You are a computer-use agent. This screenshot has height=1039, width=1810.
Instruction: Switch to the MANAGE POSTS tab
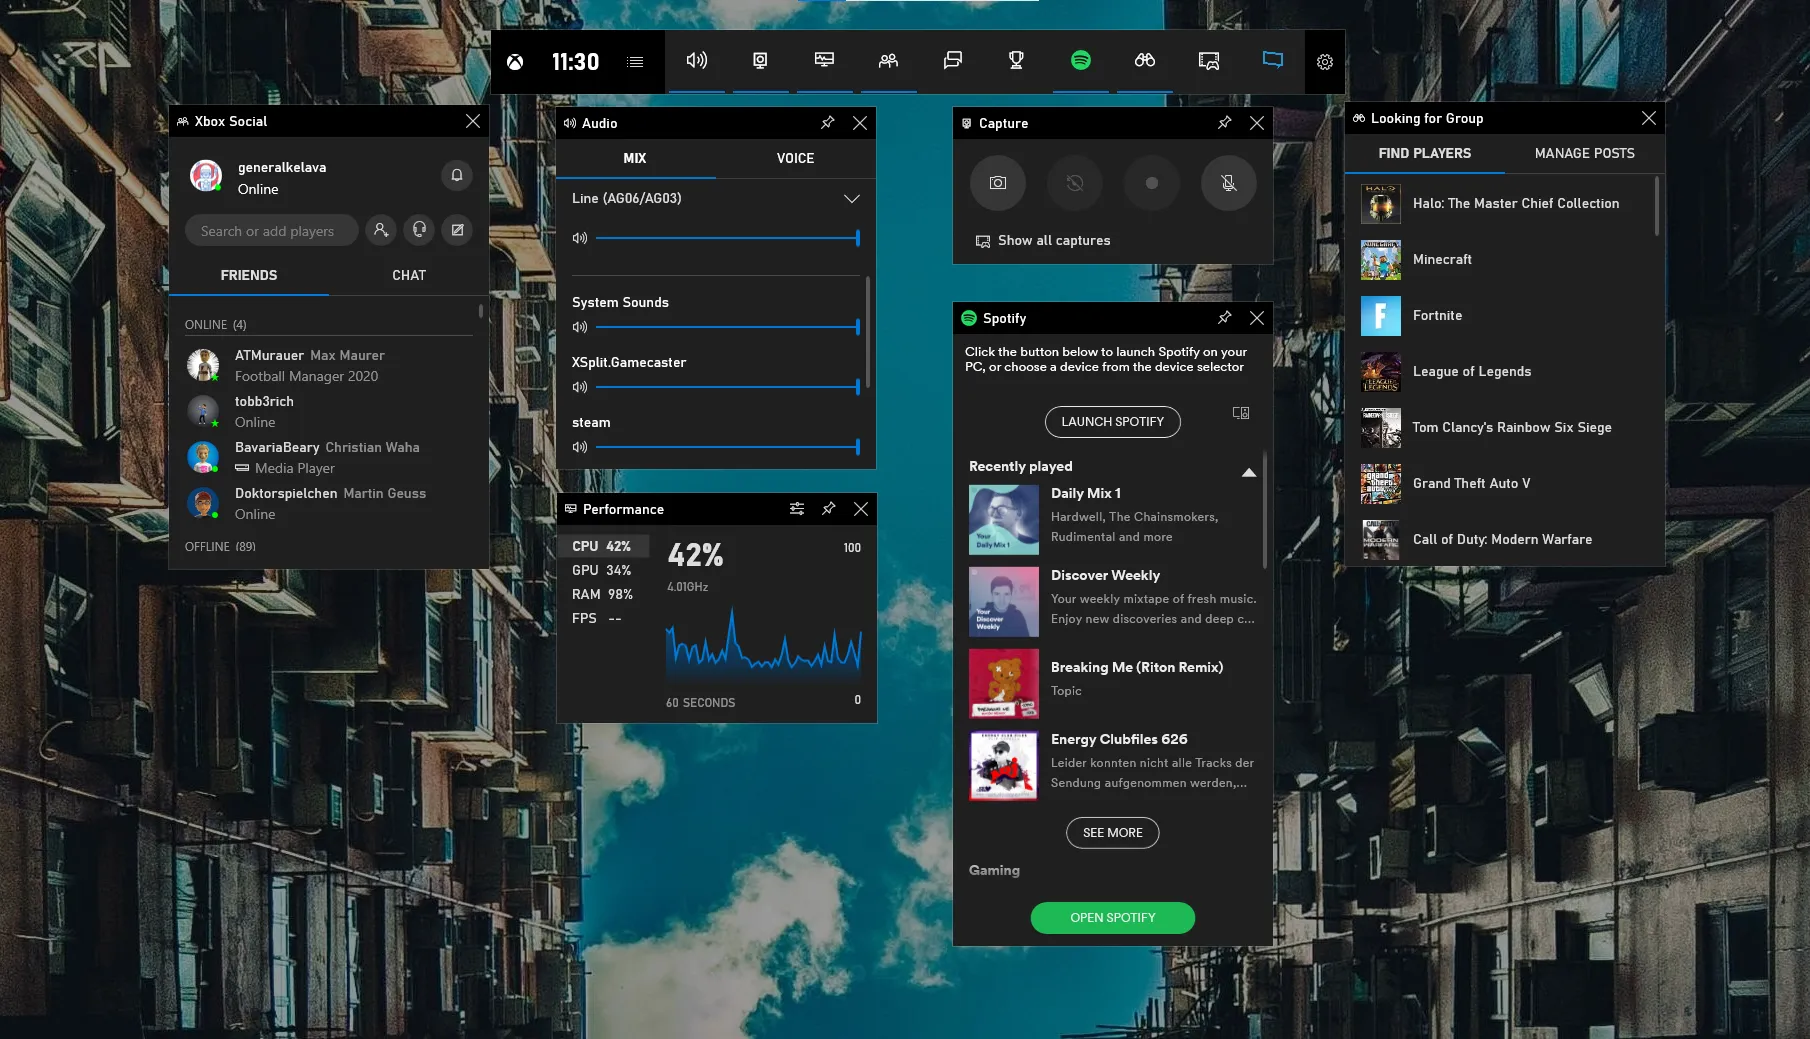[x=1585, y=153]
